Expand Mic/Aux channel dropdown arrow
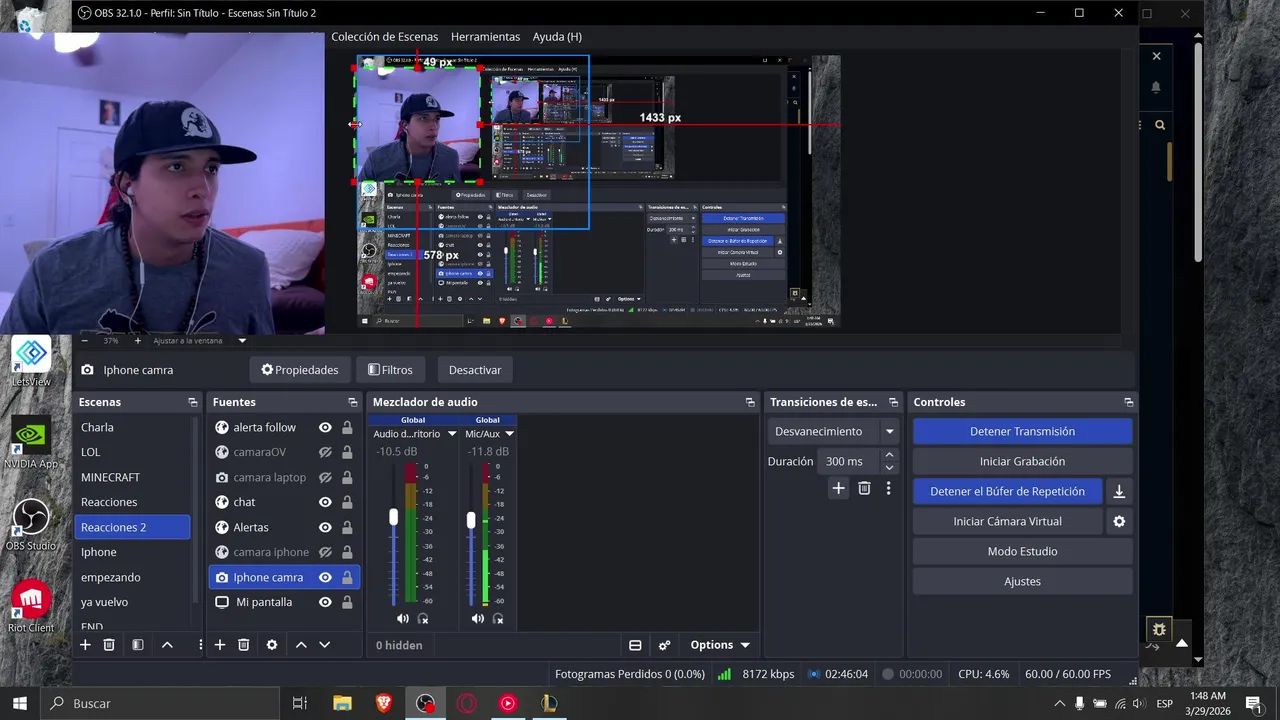 pos(509,434)
